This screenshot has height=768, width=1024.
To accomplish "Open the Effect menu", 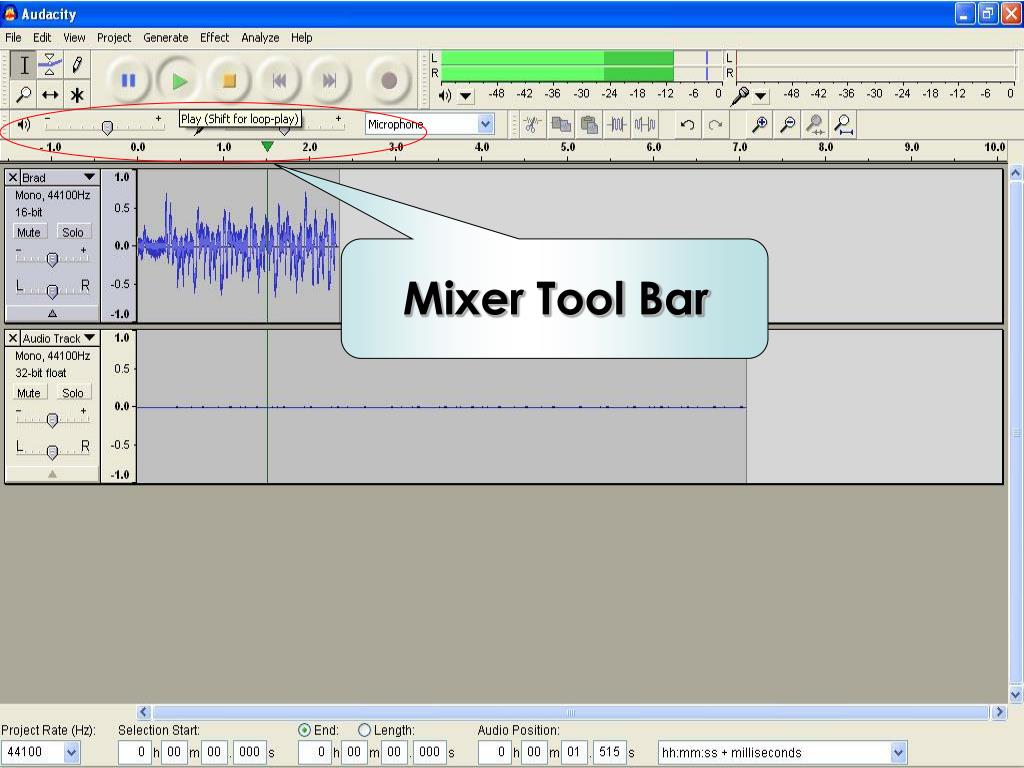I will (214, 37).
